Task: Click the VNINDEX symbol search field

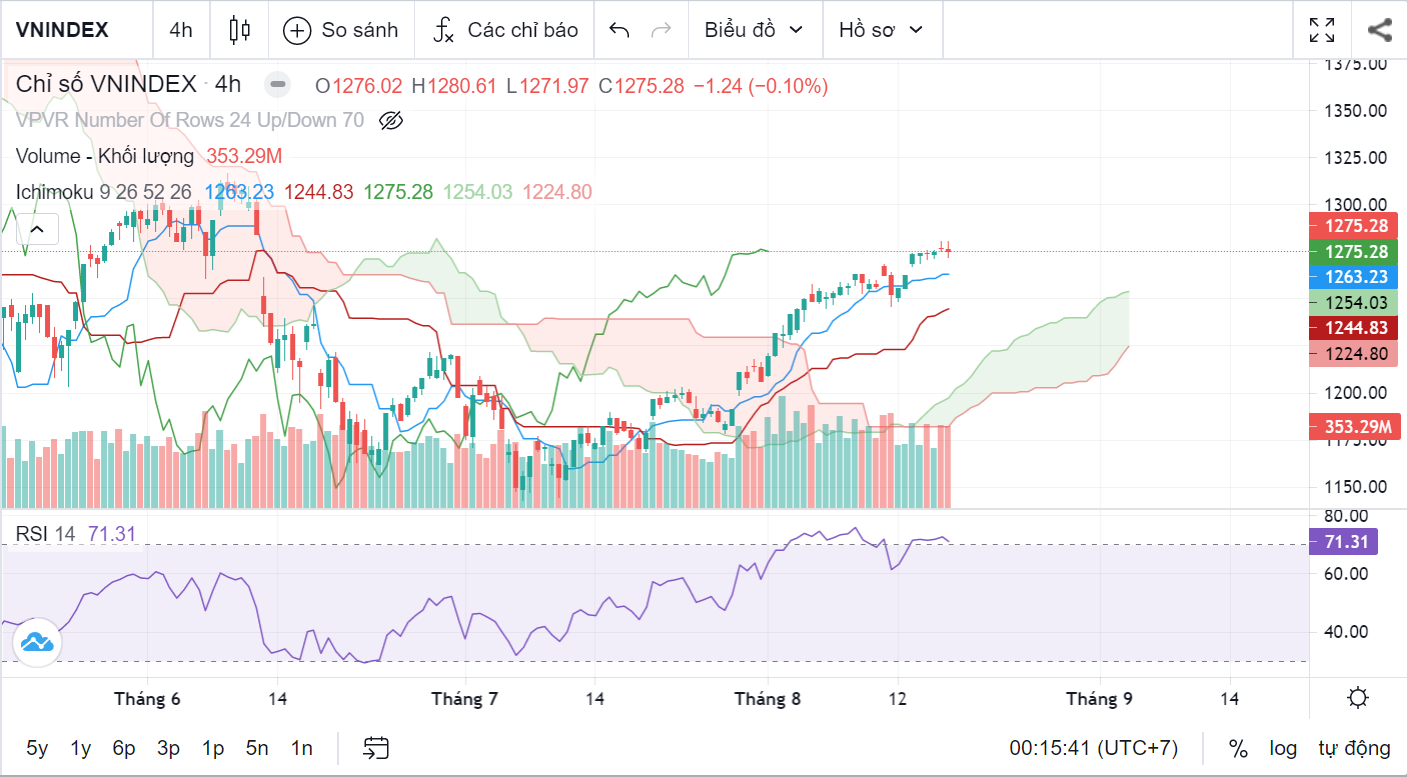Action: tap(62, 30)
